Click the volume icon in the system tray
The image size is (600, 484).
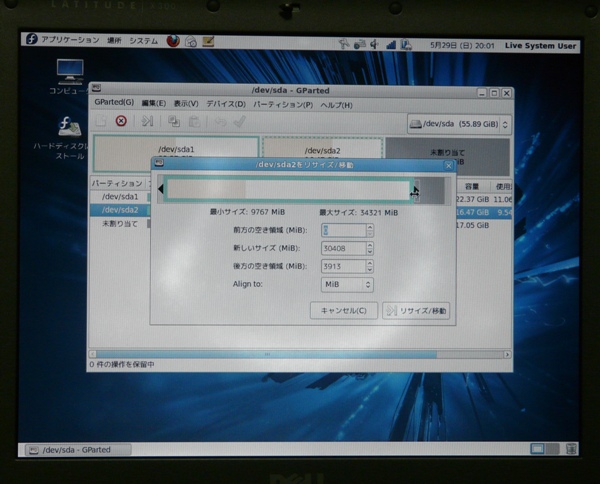(x=375, y=44)
